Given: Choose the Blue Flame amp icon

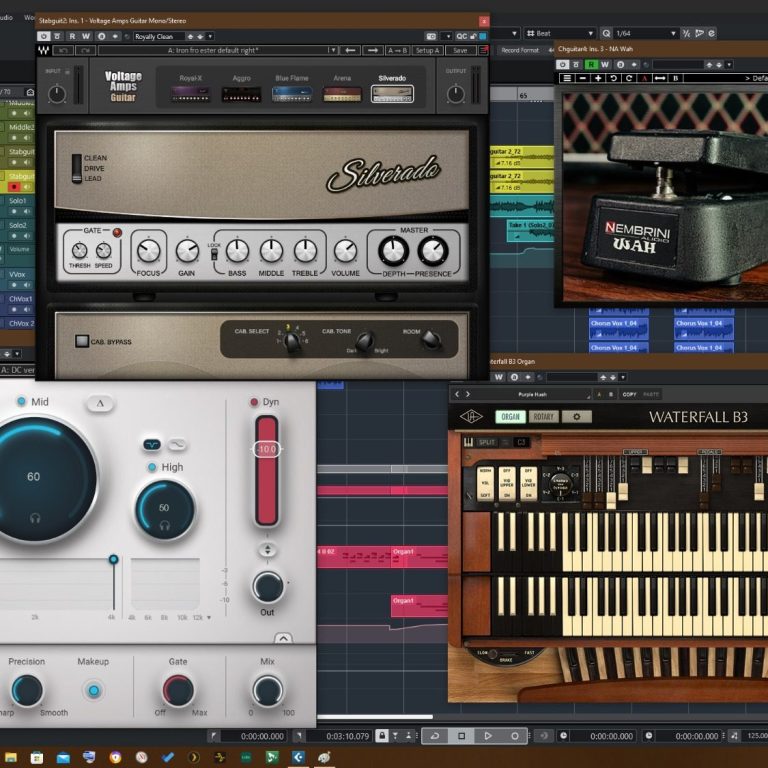Looking at the screenshot, I should pos(291,93).
